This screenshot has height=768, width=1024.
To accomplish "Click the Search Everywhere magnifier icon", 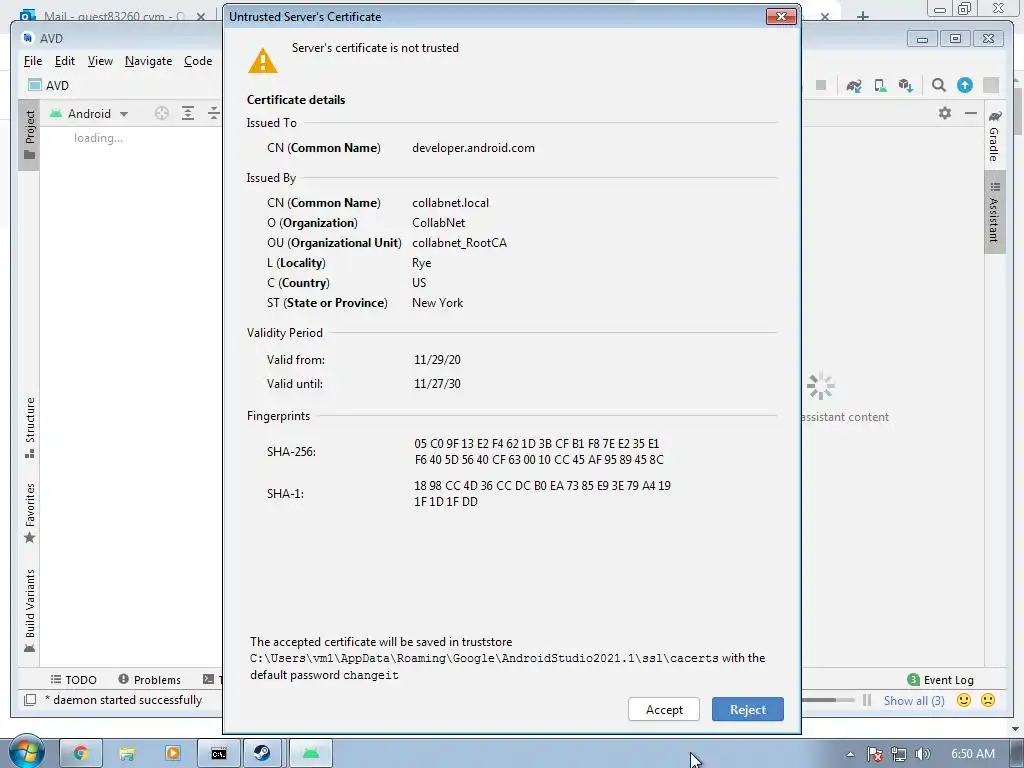I will (938, 85).
